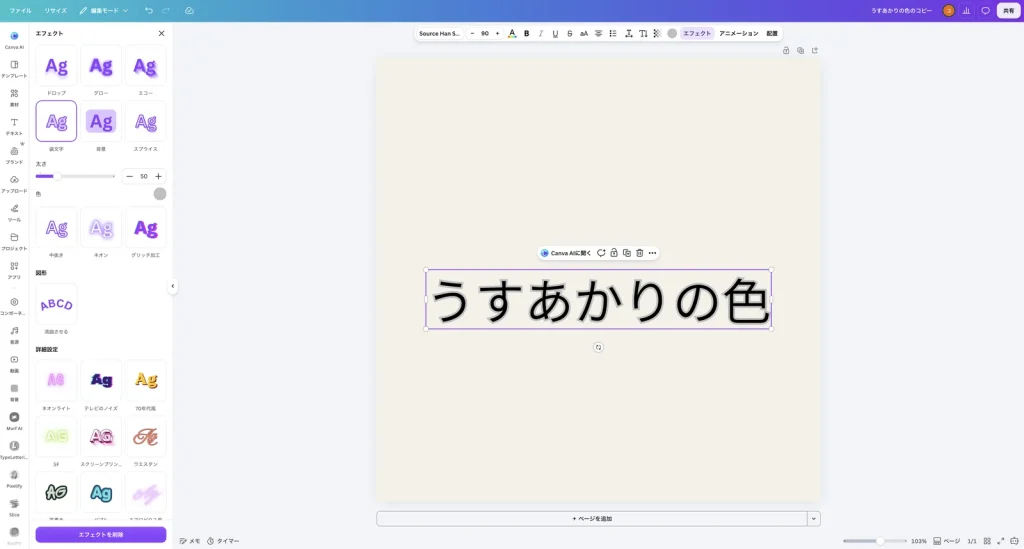Click the gray color circle in the toolbar
Viewport: 1024px width, 549px height.
click(x=672, y=33)
